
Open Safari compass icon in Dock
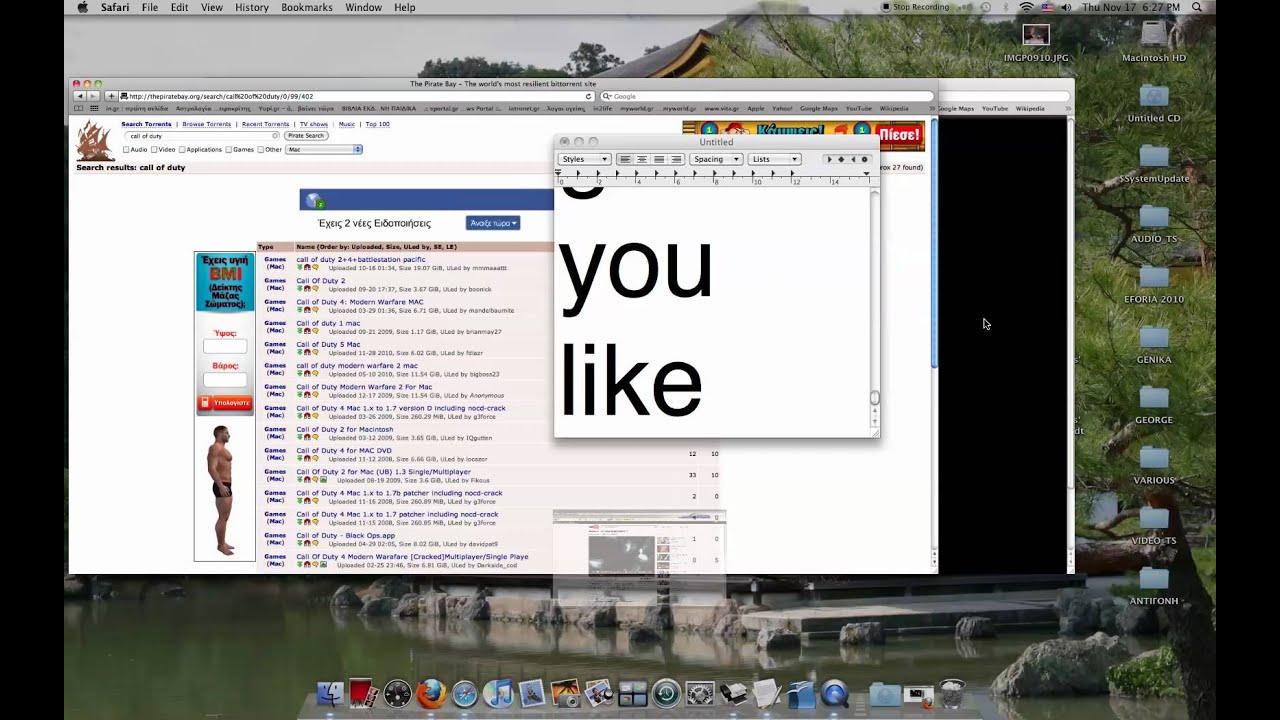[465, 693]
